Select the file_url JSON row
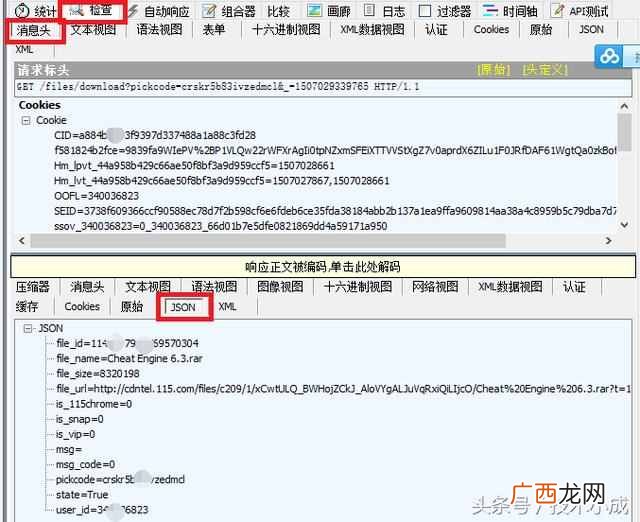Image resolution: width=640 pixels, height=522 pixels. (344, 389)
